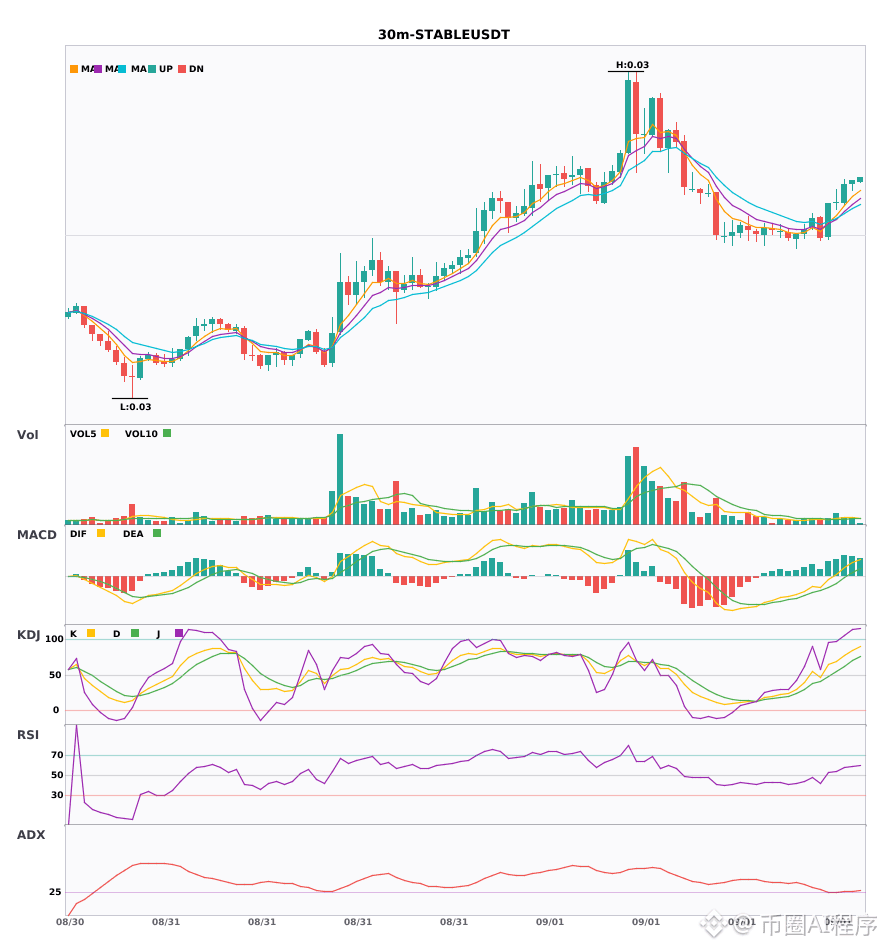Click the RSI panel label
The height and width of the screenshot is (950, 885).
pos(28,735)
